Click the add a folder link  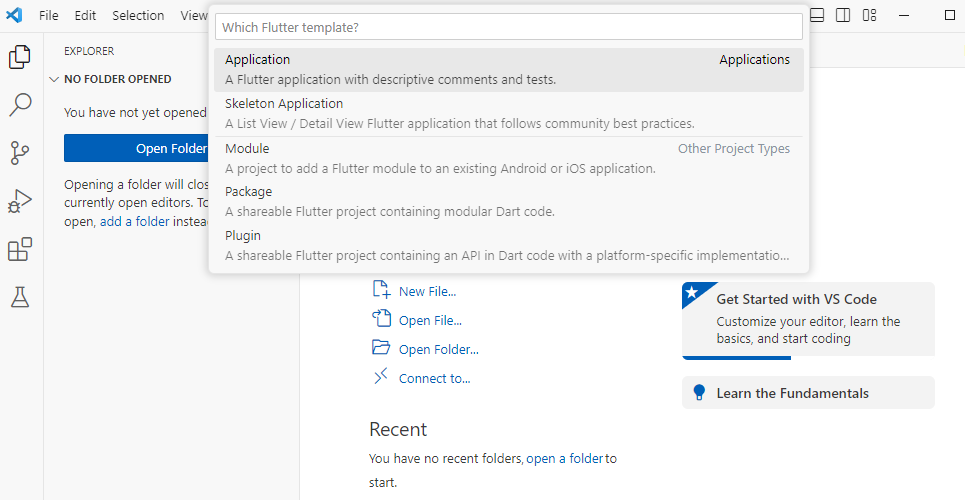point(134,222)
